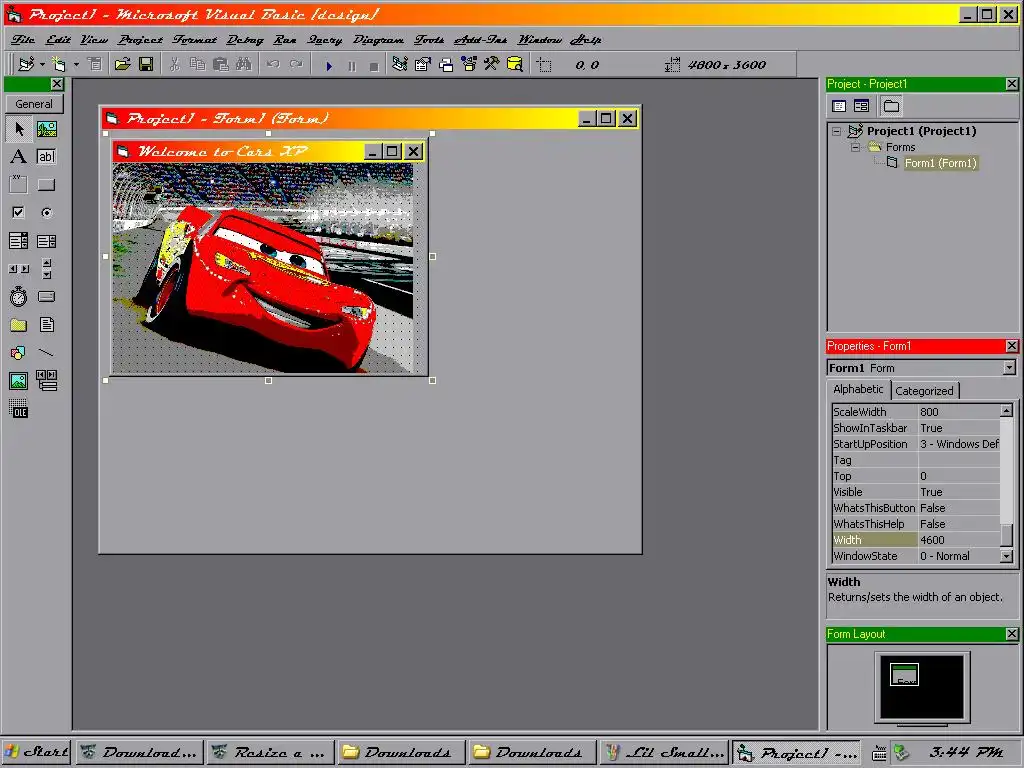Select the VScrollBar control tool

[x=46, y=268]
